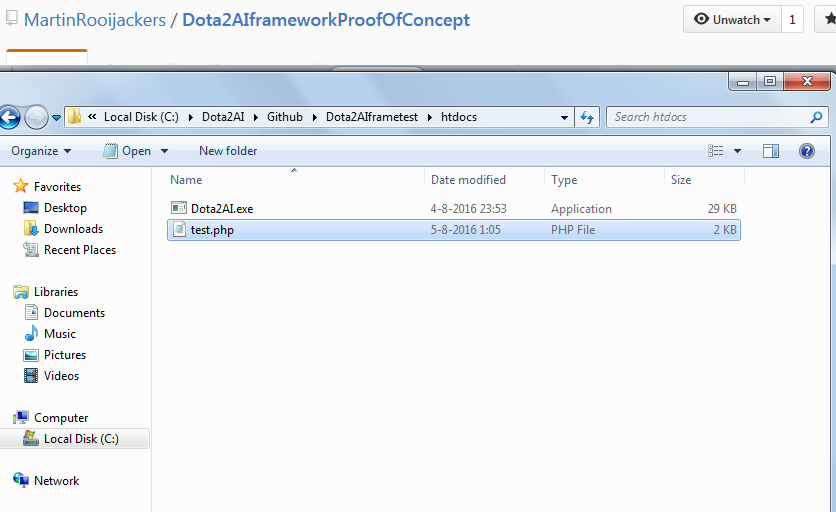Screen dimensions: 836x512
Task: Click Favorites in navigation pane
Action: (58, 187)
